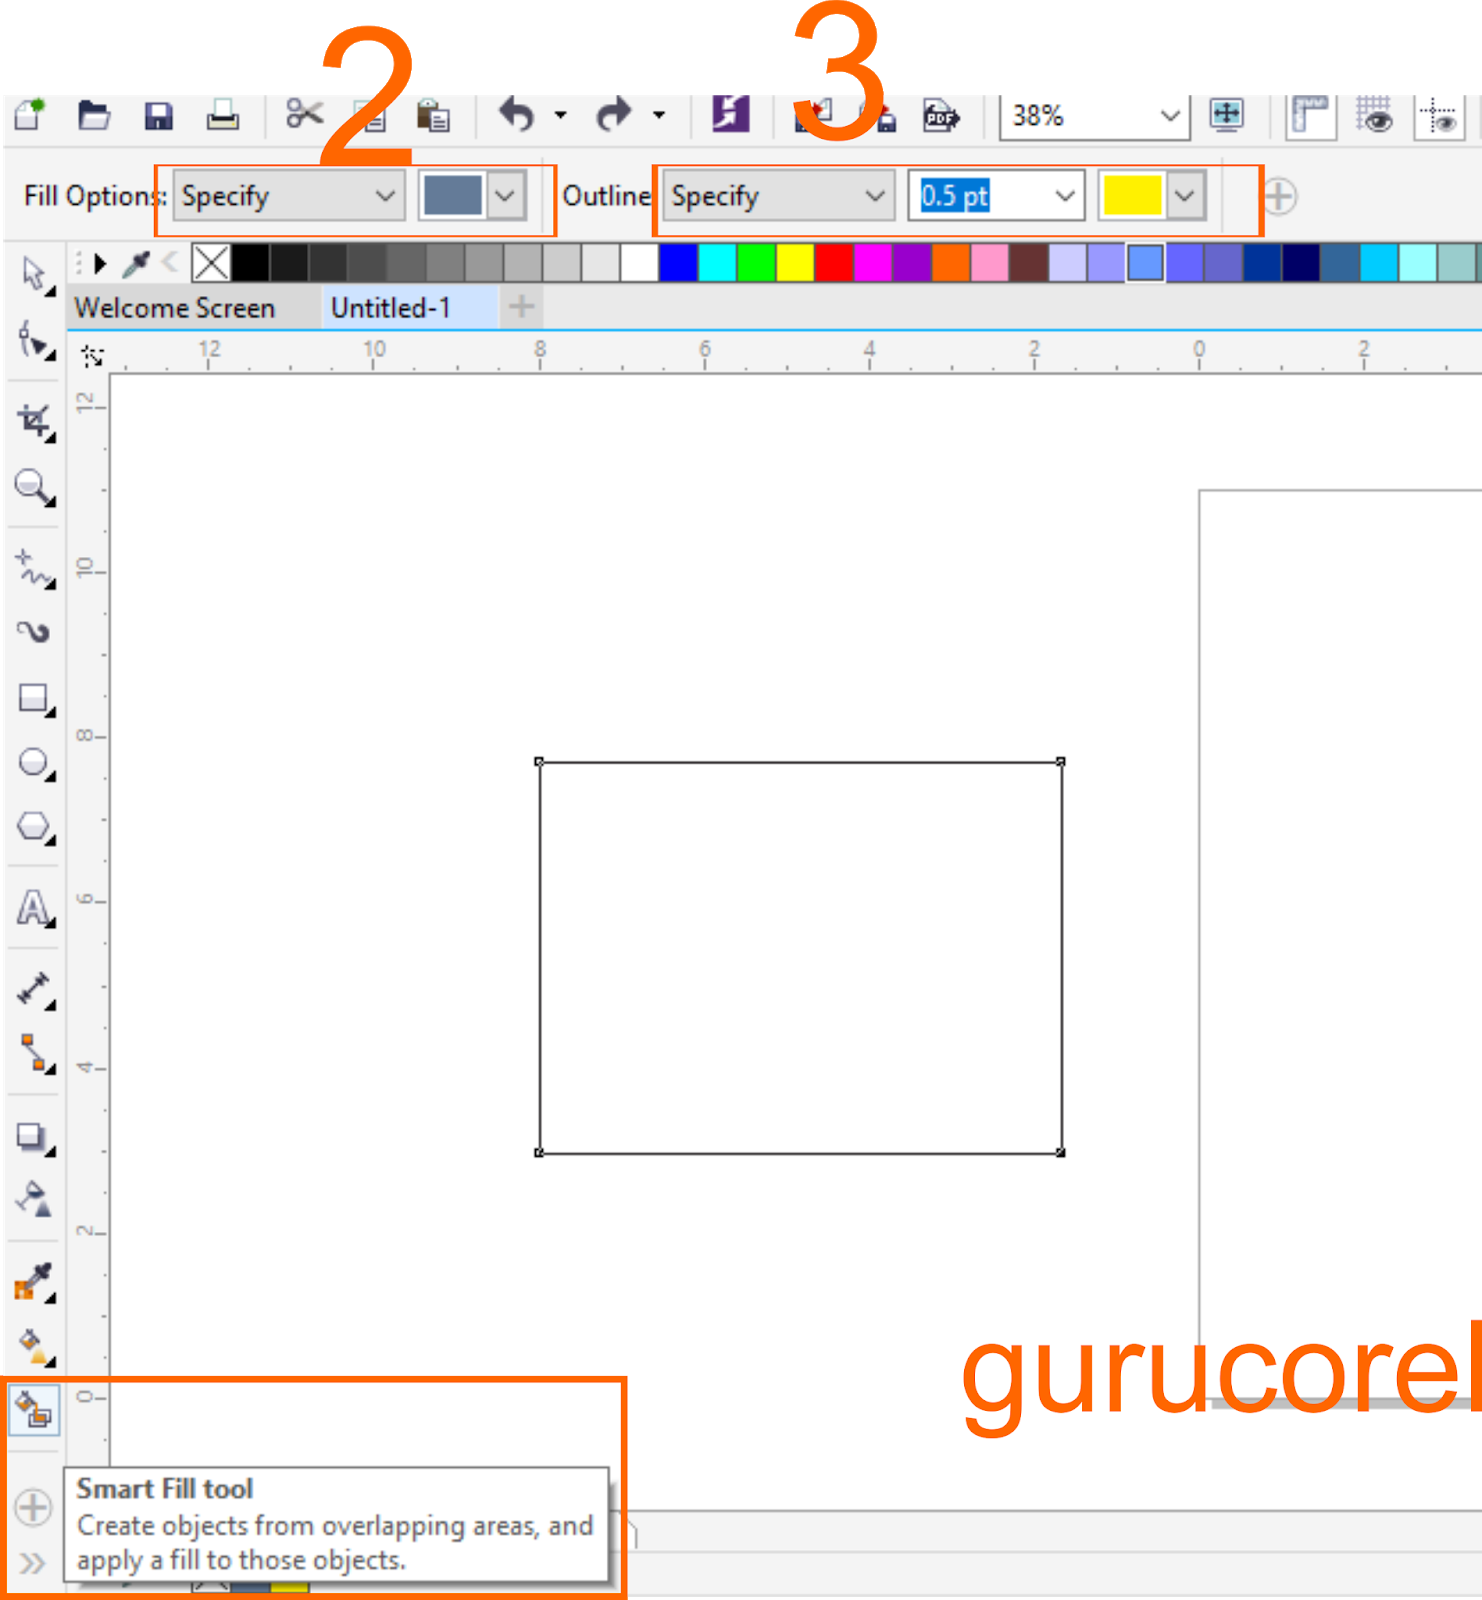Click the palette flyout arrow button

100,264
